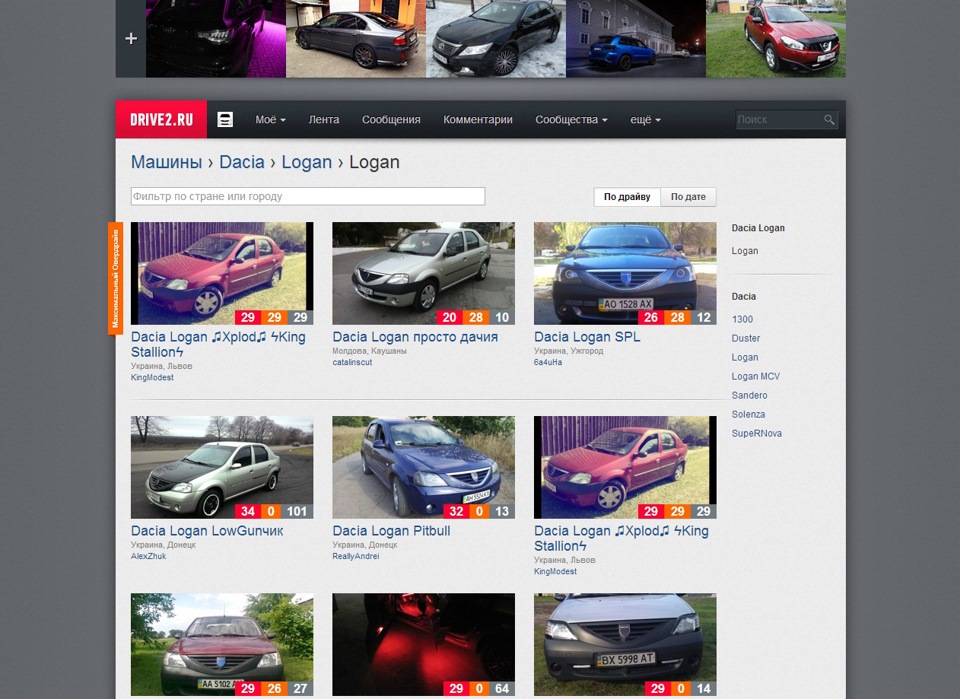Click gray badge 13 on Pitbull photo
Image resolution: width=960 pixels, height=699 pixels.
click(x=502, y=511)
